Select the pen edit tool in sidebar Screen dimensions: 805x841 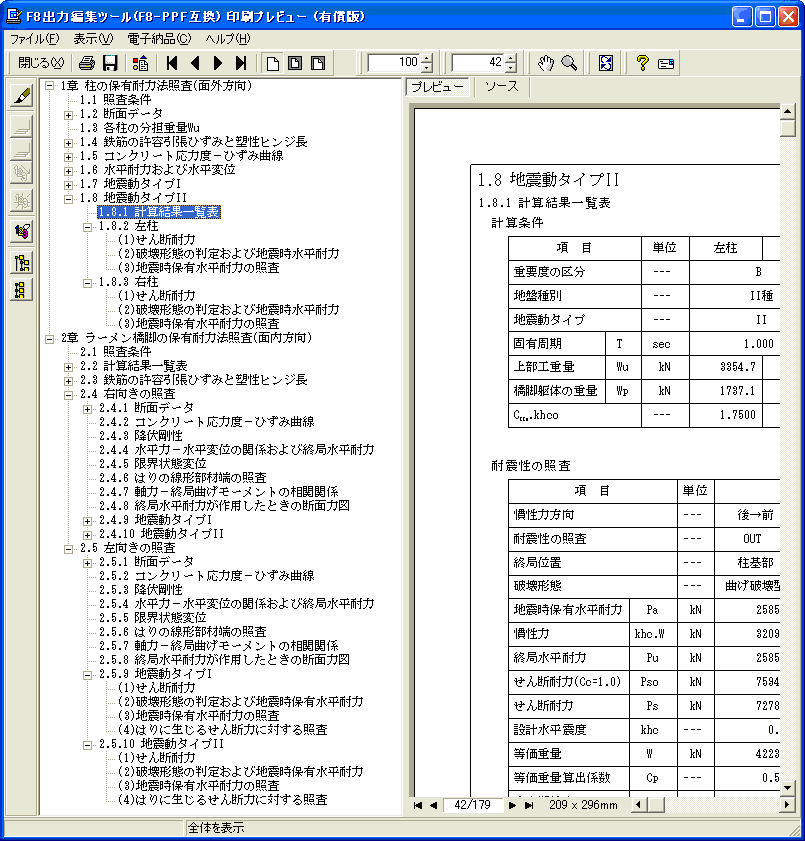[x=22, y=96]
